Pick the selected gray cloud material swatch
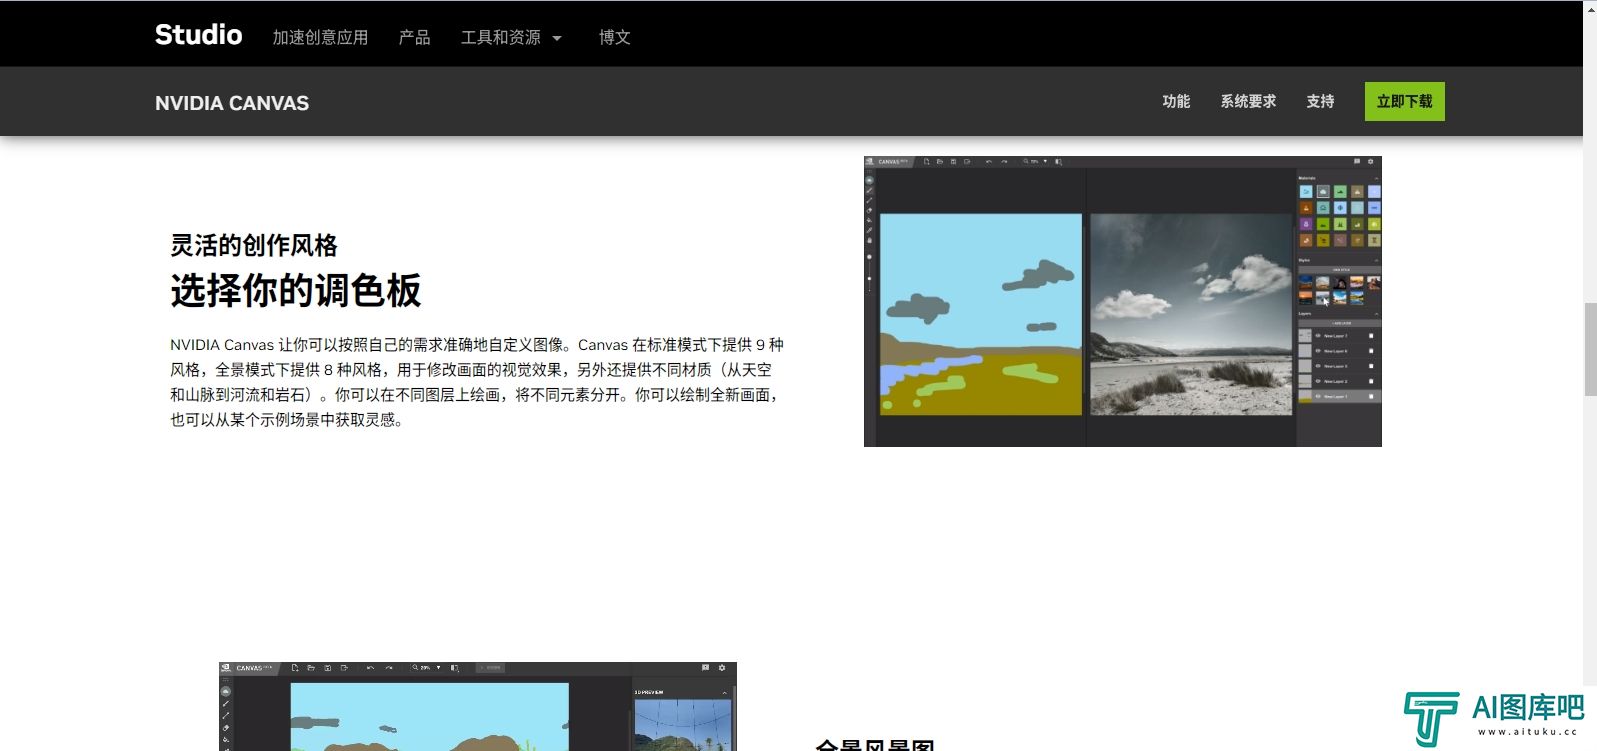 1323,191
